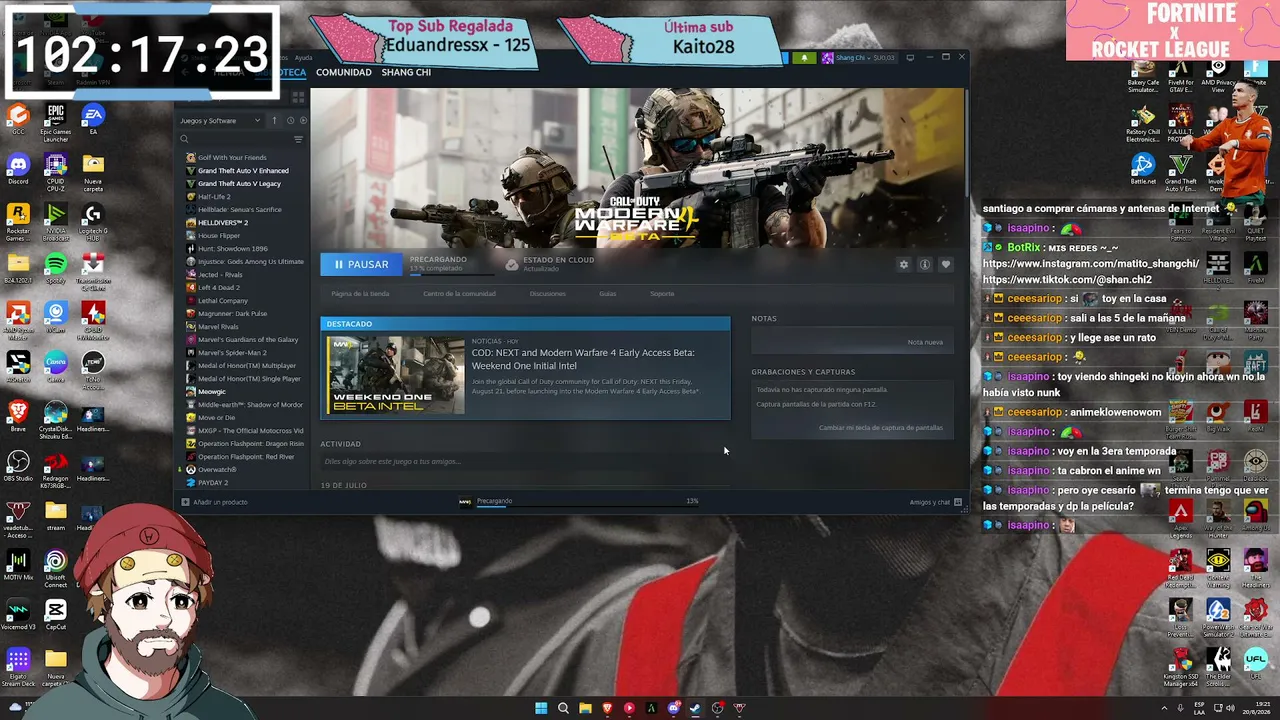Viewport: 1280px width, 720px height.
Task: Open the Elgato Stream Deck desktop icon
Action: pyautogui.click(x=18, y=666)
